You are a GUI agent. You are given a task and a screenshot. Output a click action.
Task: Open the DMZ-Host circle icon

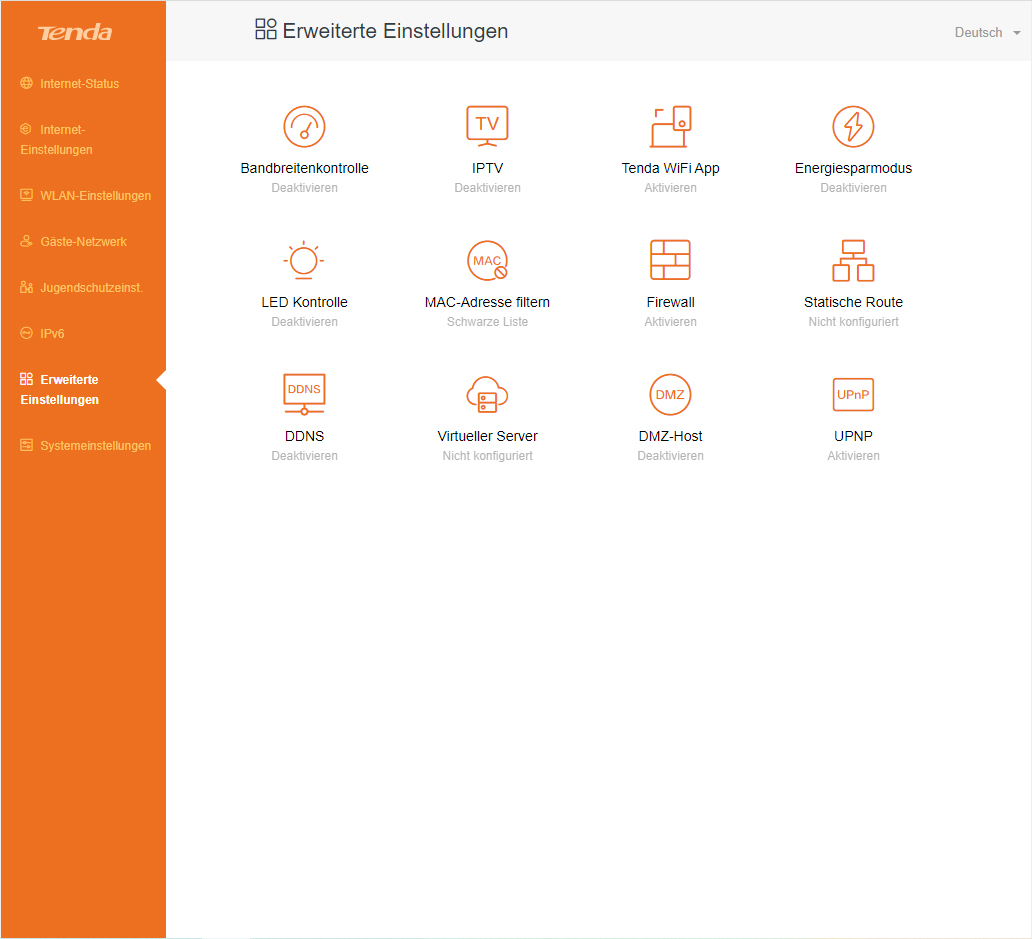670,394
